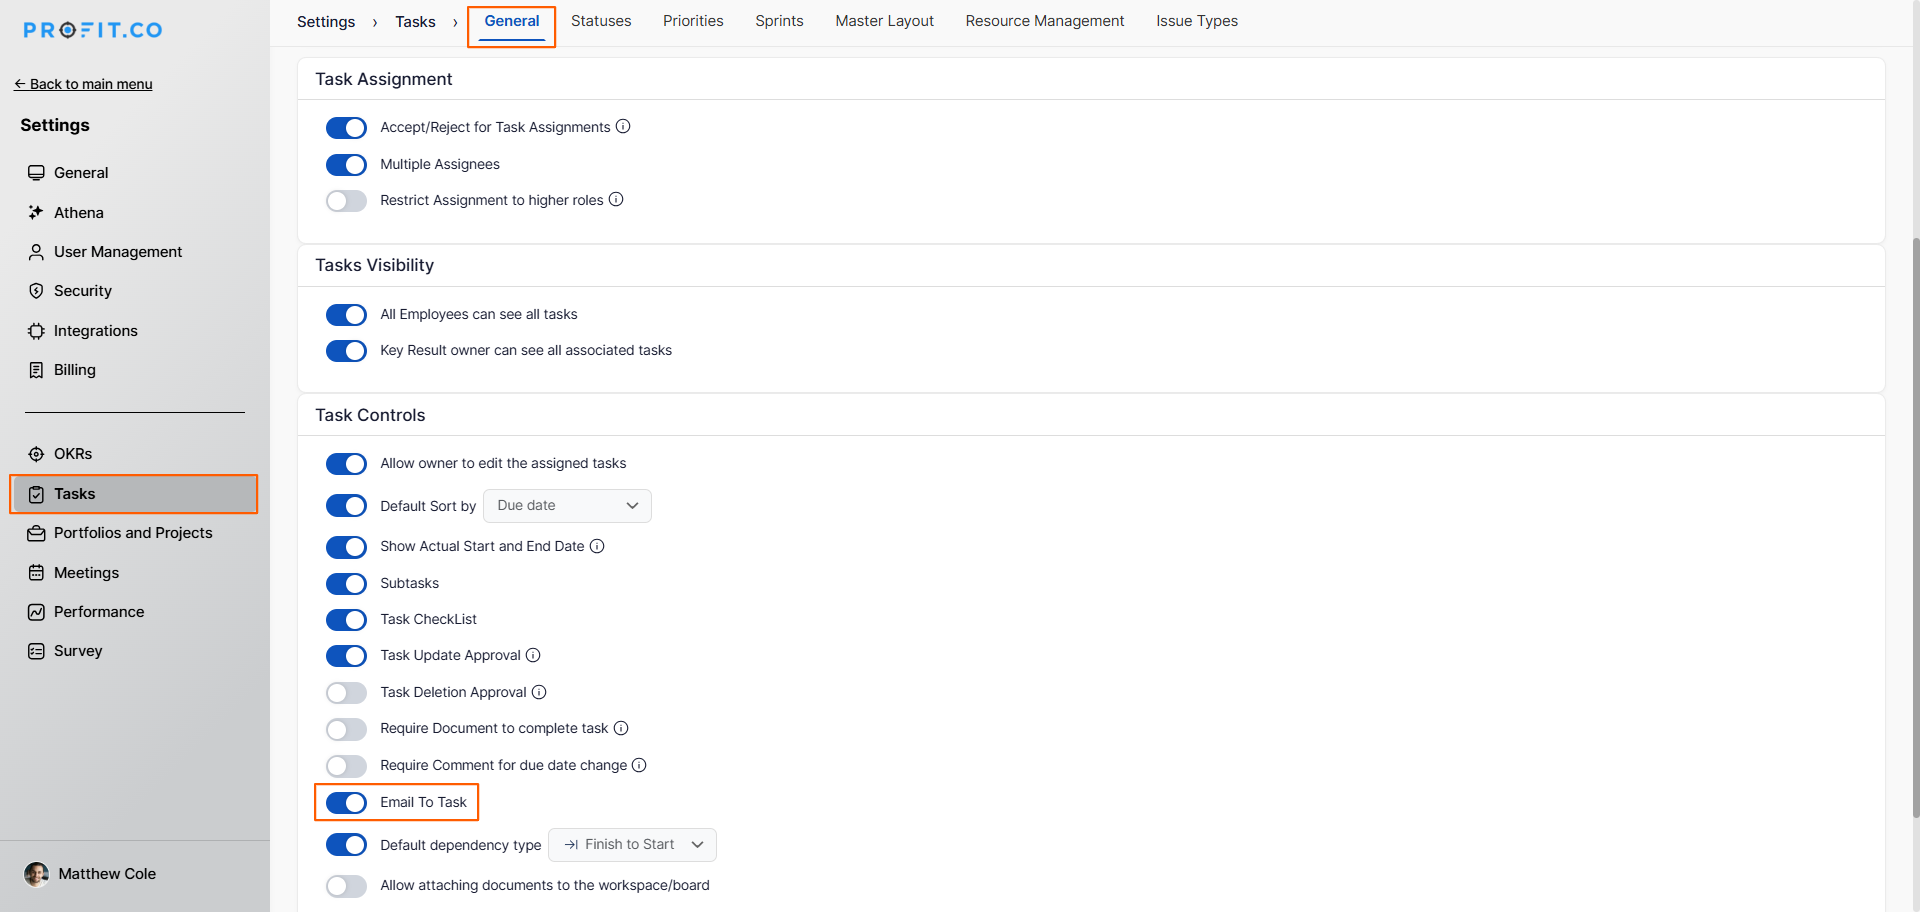Click the Survey list icon
The height and width of the screenshot is (912, 1920).
(x=36, y=651)
